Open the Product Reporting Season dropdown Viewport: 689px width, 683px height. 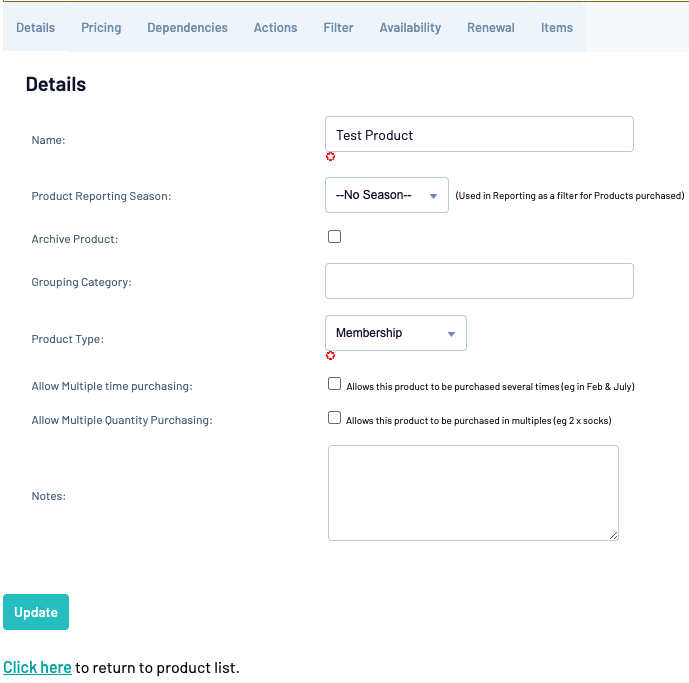pyautogui.click(x=387, y=195)
